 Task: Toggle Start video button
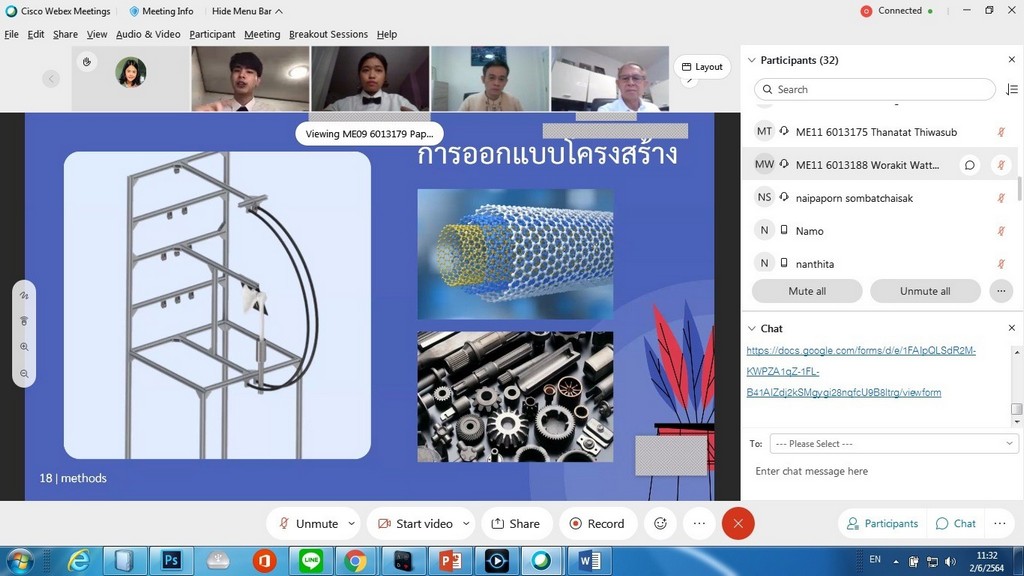[x=414, y=523]
